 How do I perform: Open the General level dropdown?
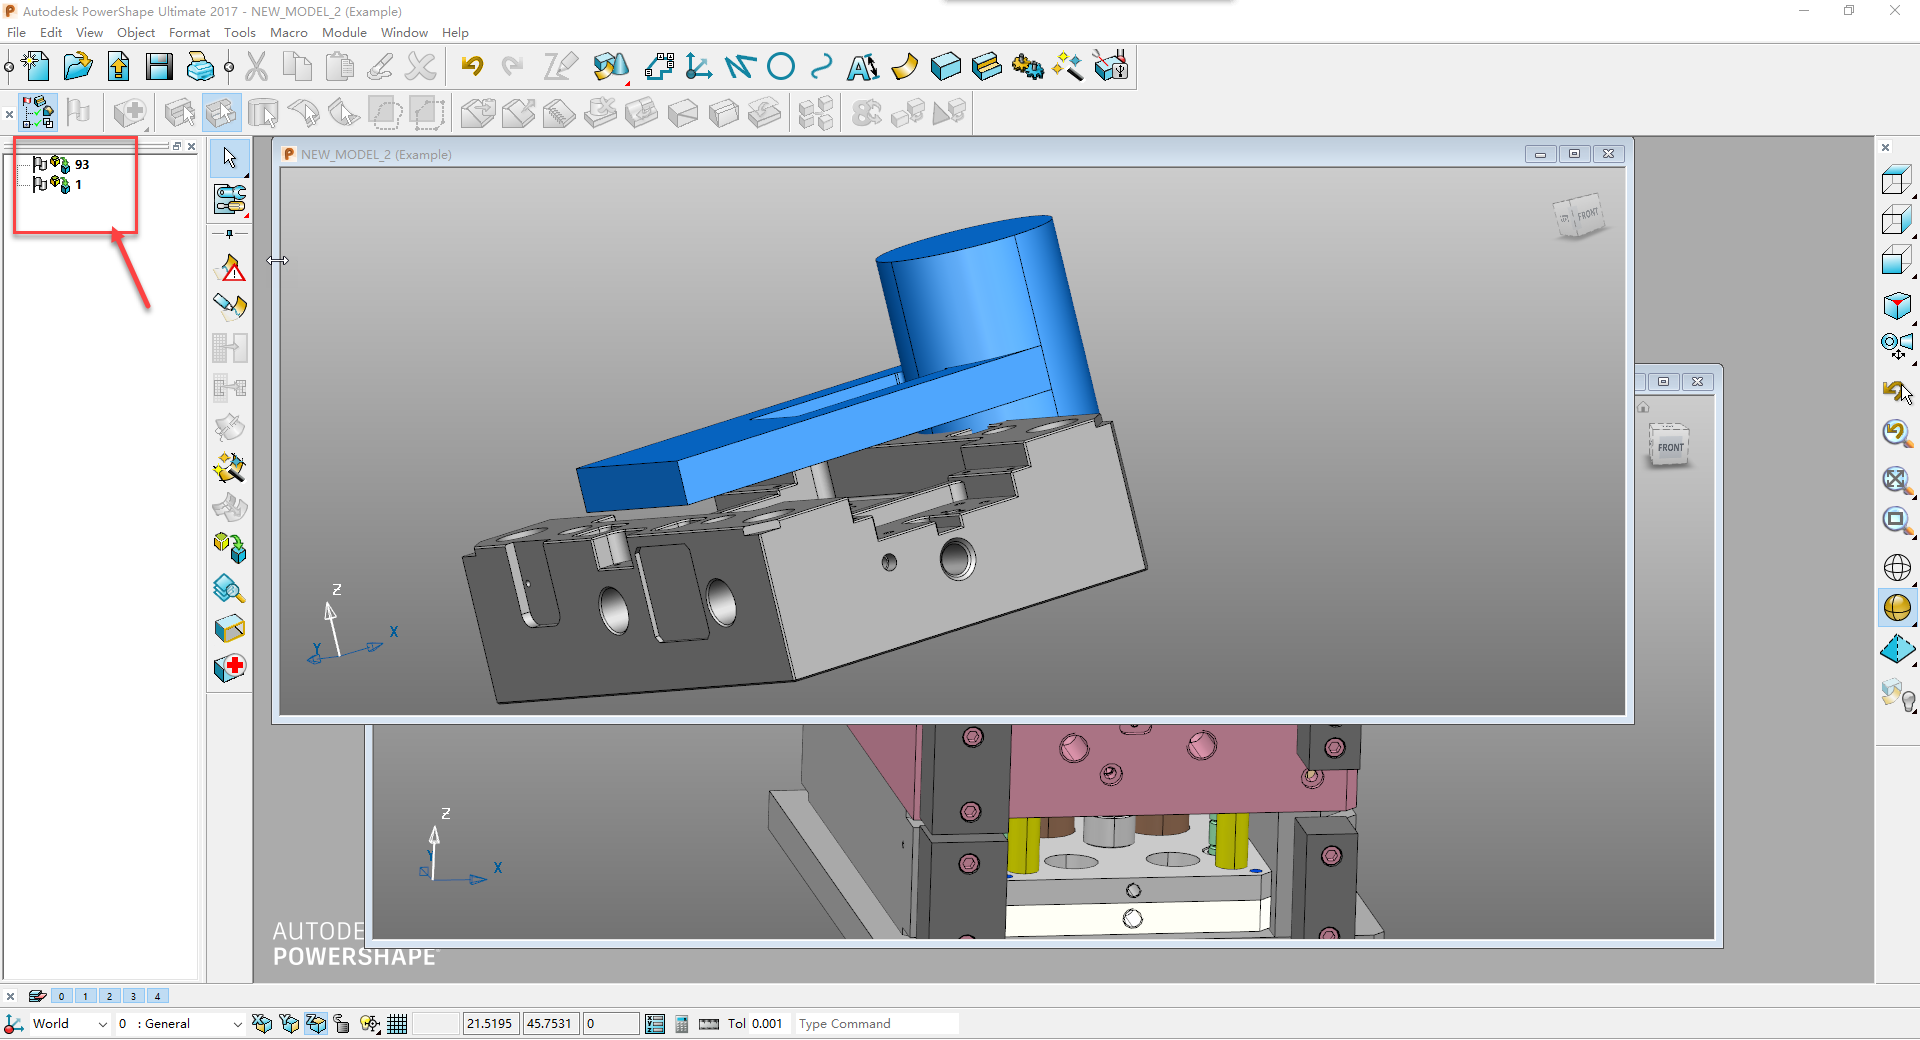pyautogui.click(x=180, y=1023)
